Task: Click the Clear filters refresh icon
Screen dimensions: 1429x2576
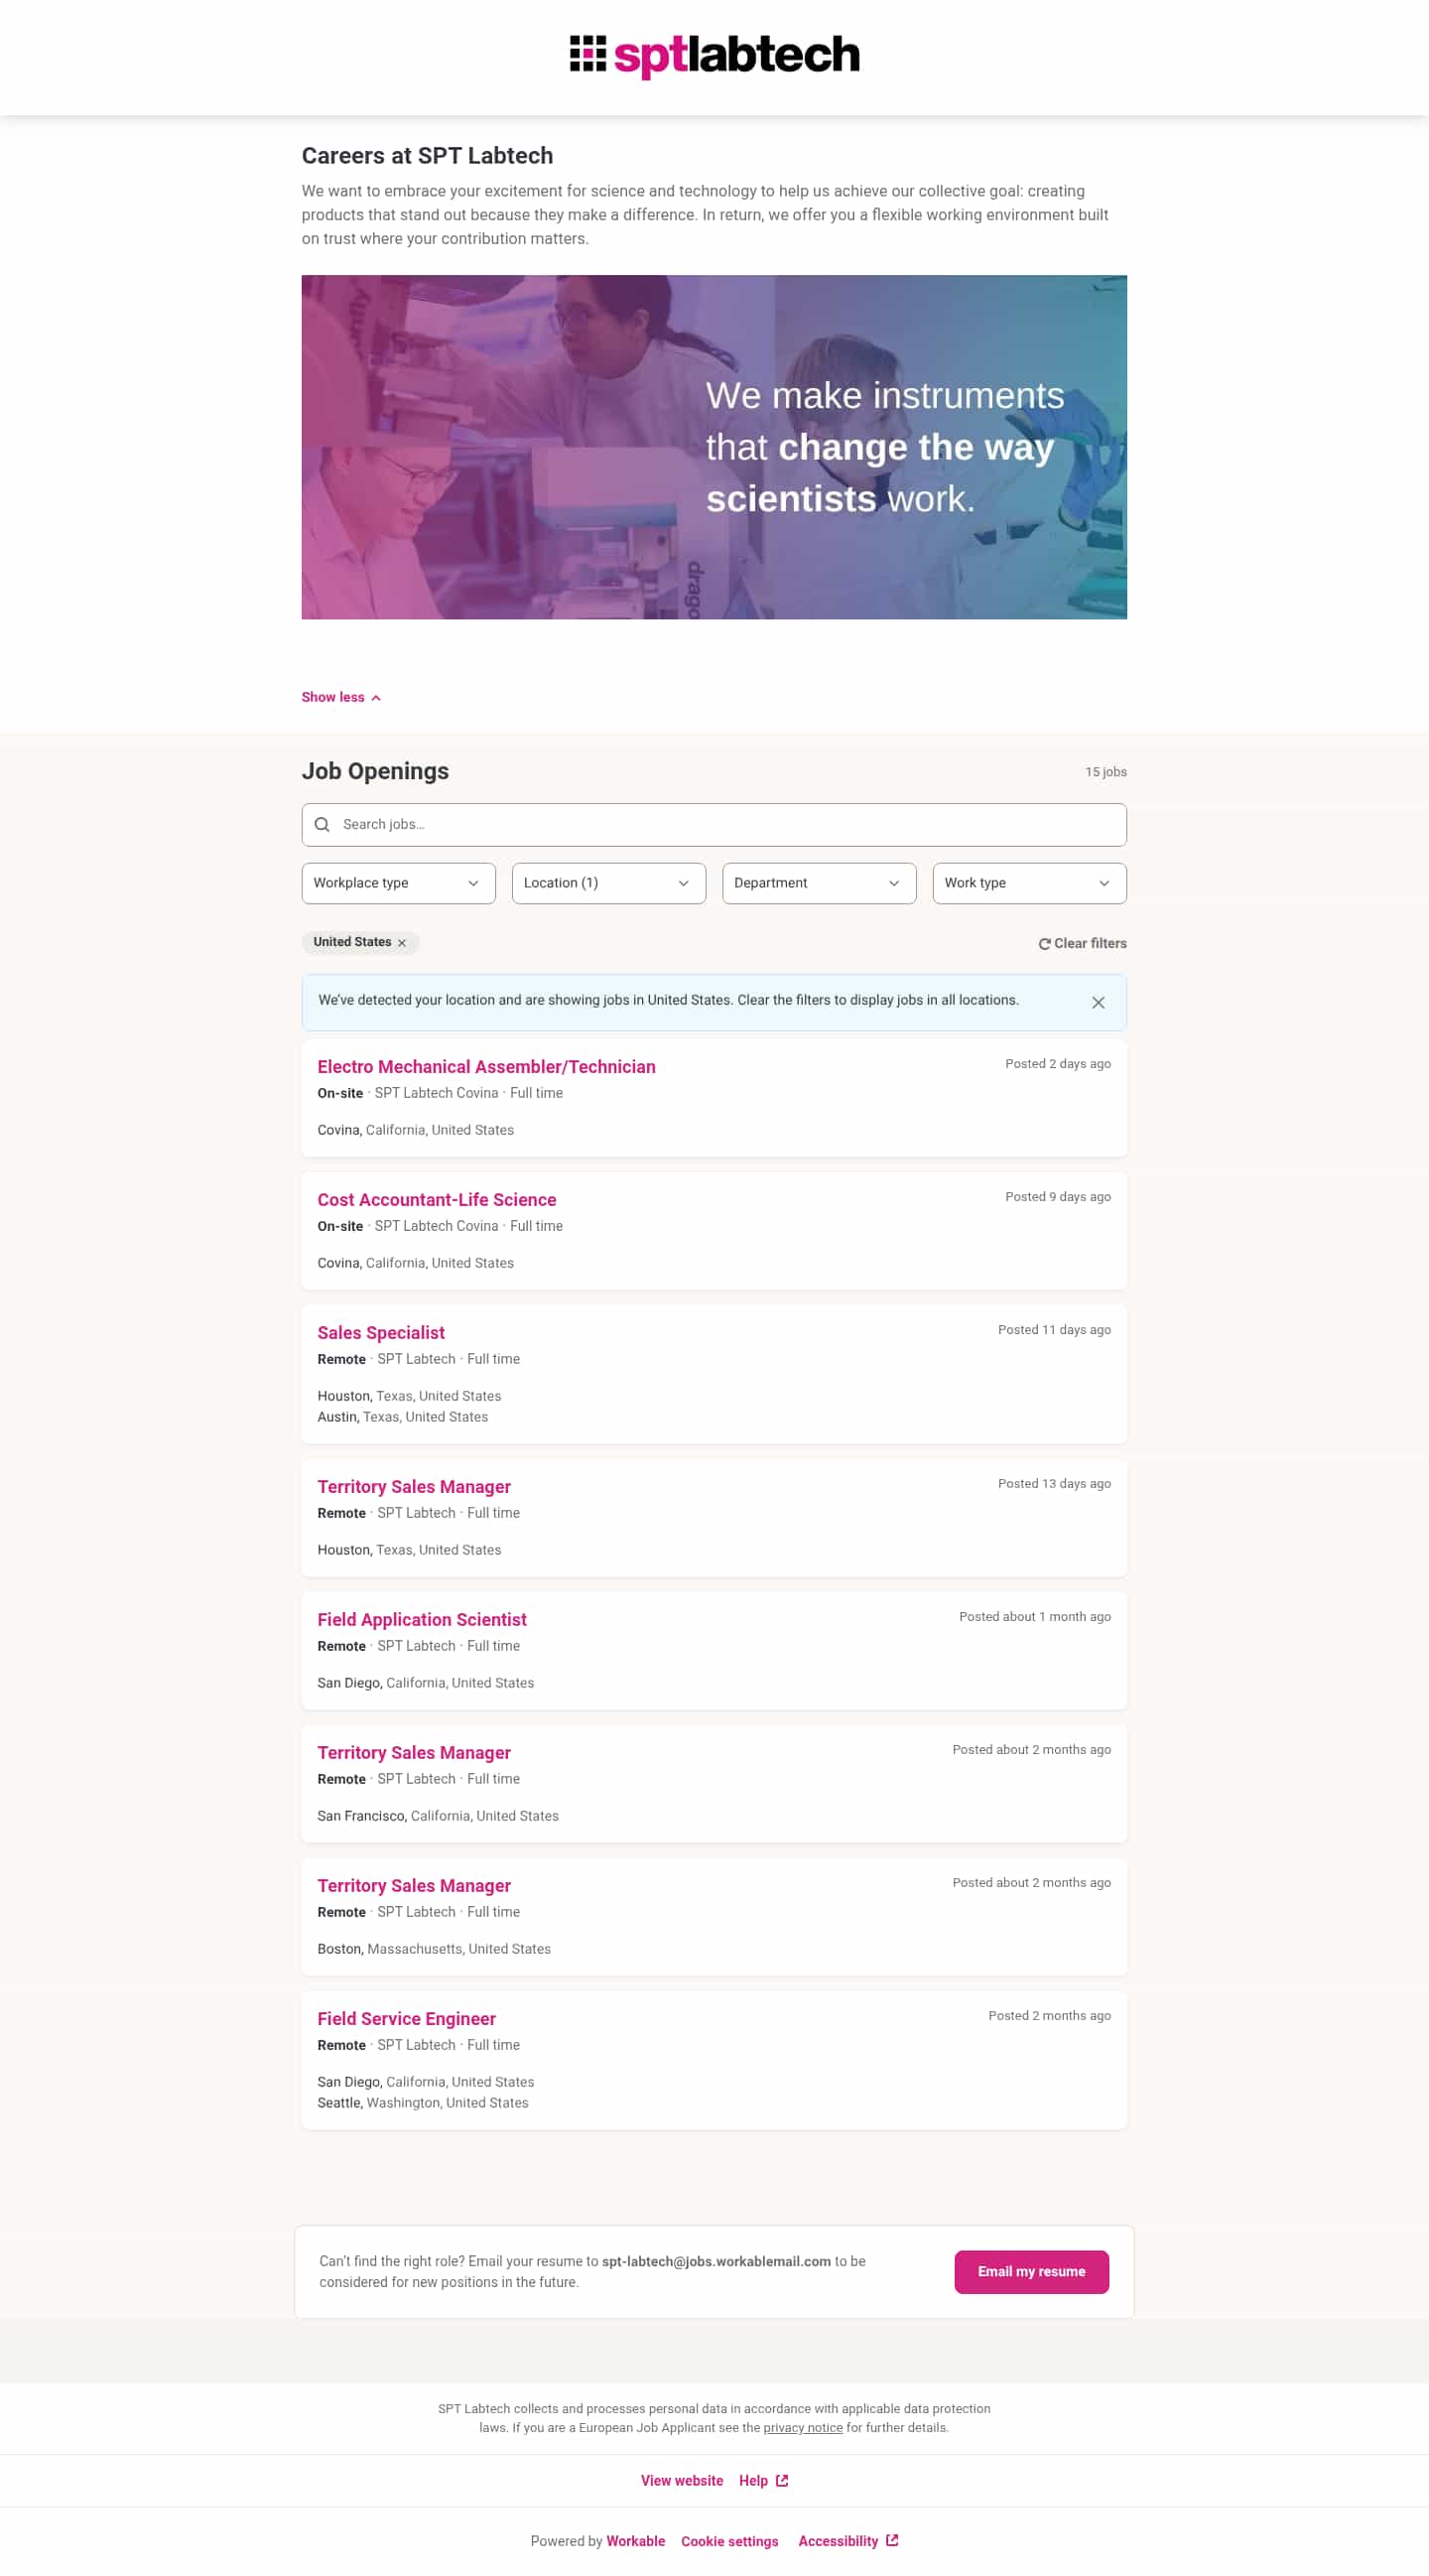Action: (x=1044, y=944)
